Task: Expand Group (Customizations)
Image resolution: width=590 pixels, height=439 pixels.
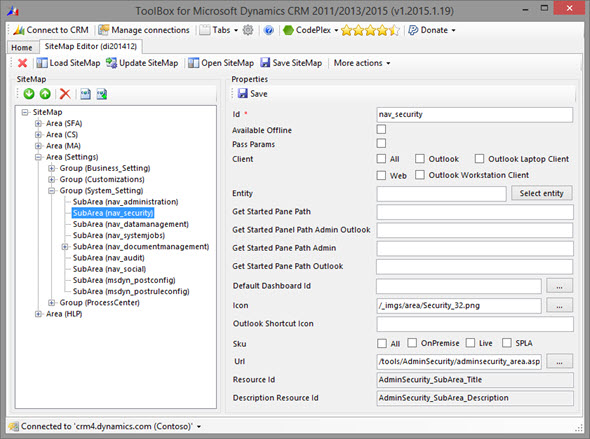Action: click(x=52, y=179)
